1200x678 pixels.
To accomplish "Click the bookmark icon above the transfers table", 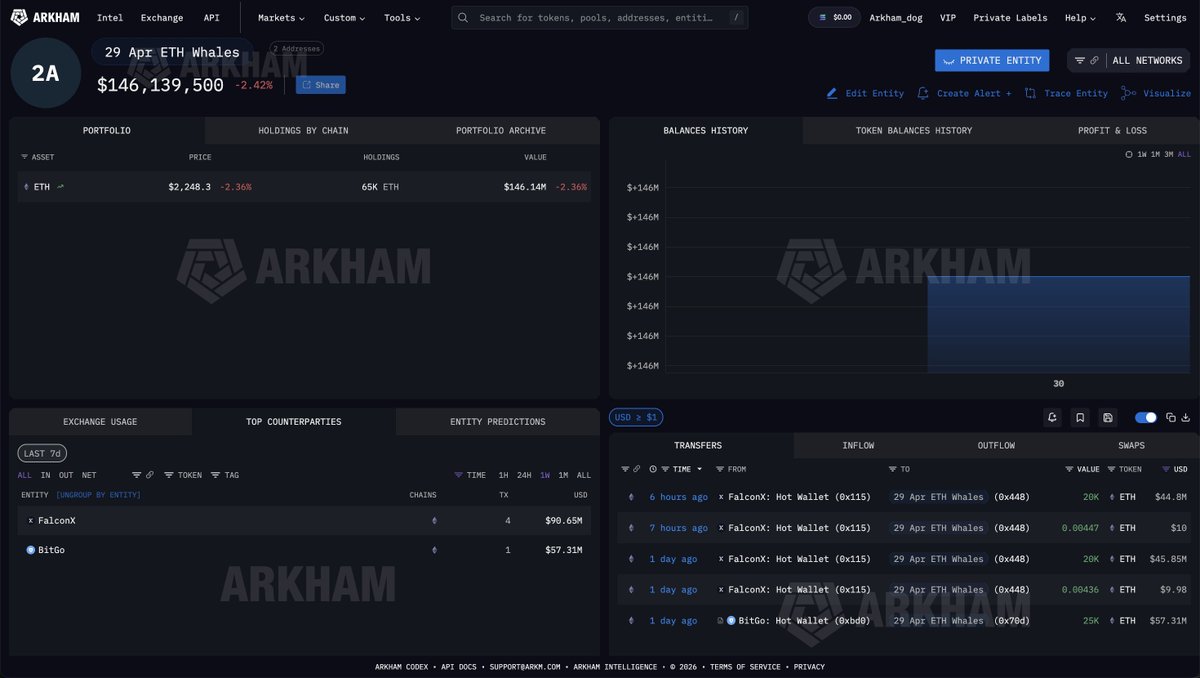I will (1080, 417).
